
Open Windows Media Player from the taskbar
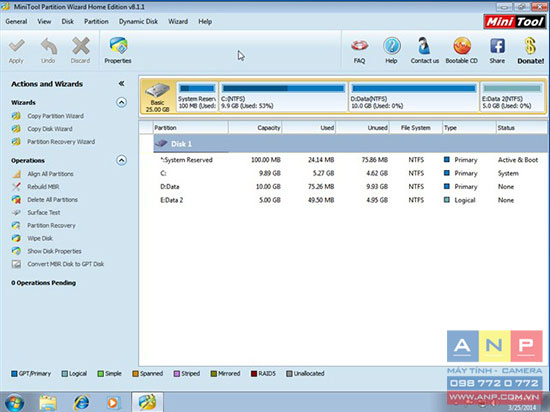tap(113, 403)
